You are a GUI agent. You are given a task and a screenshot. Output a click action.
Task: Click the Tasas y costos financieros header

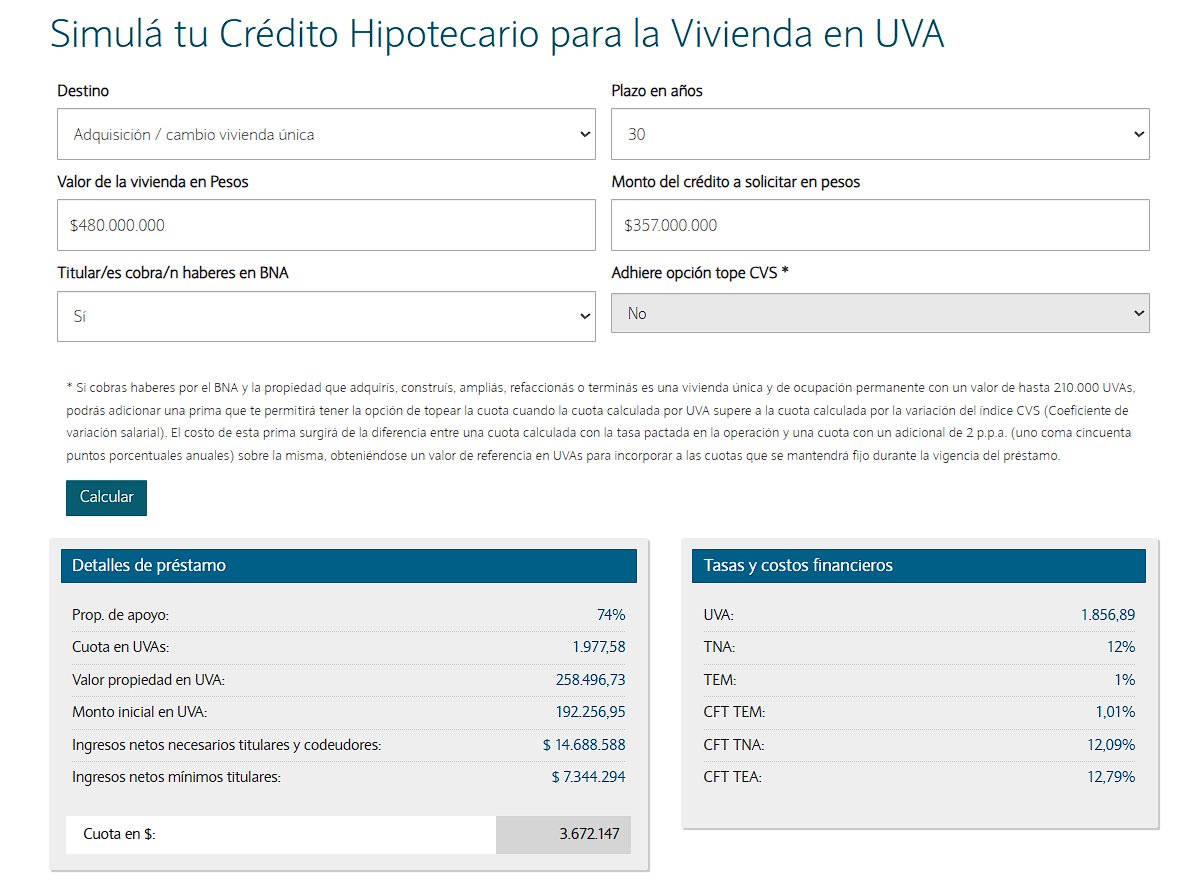[x=918, y=565]
